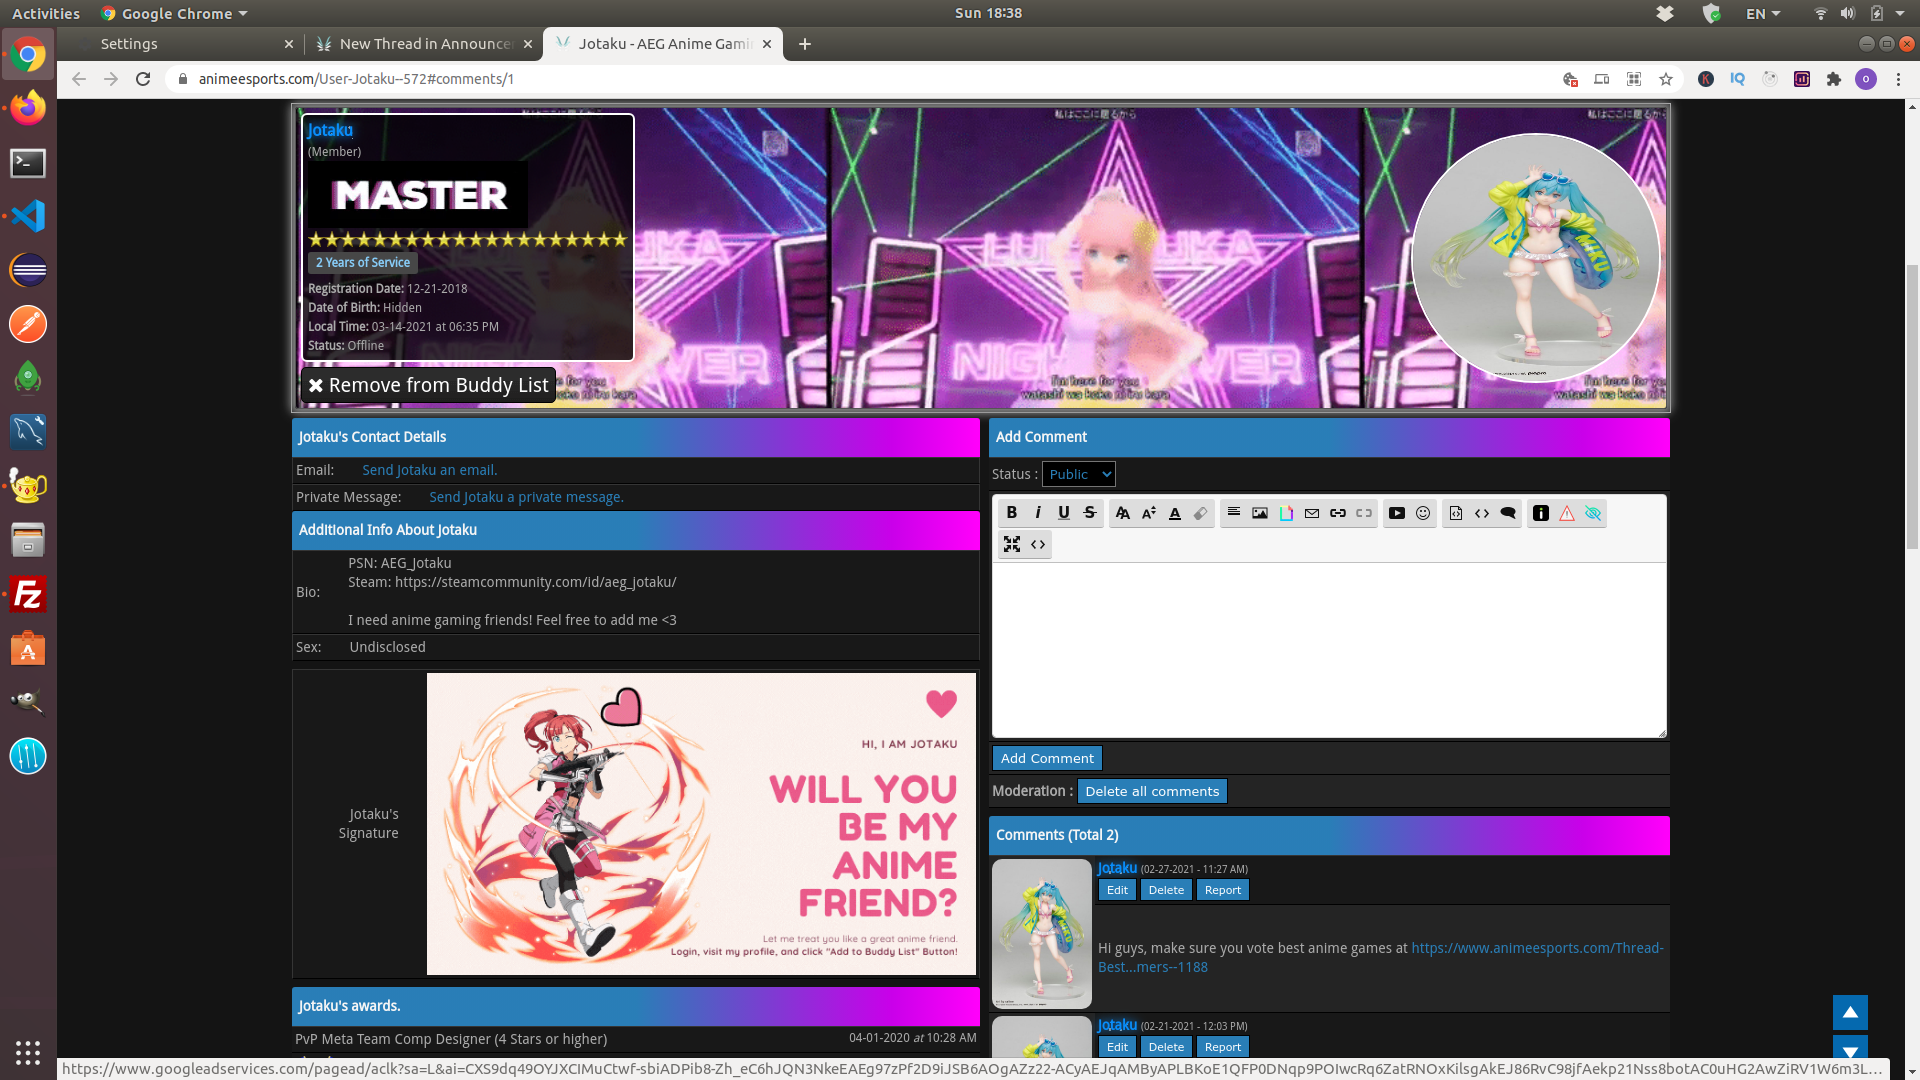Toggle bold in comment editor
Viewport: 1920px width, 1080px height.
(1012, 513)
